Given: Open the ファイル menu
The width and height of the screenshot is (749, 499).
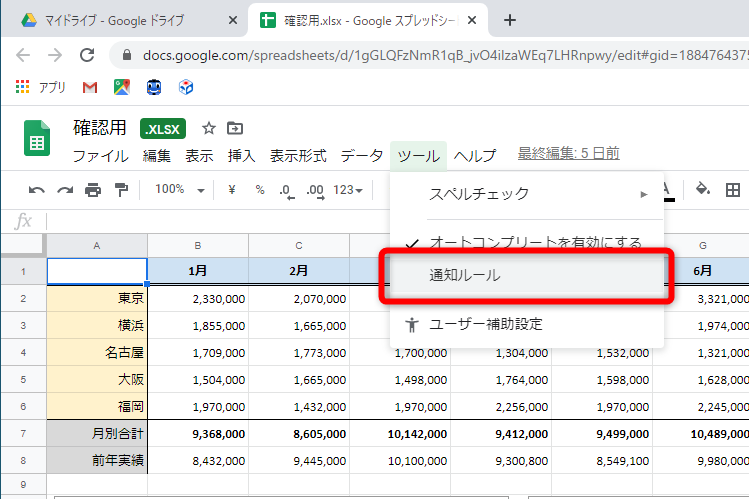Looking at the screenshot, I should point(100,156).
